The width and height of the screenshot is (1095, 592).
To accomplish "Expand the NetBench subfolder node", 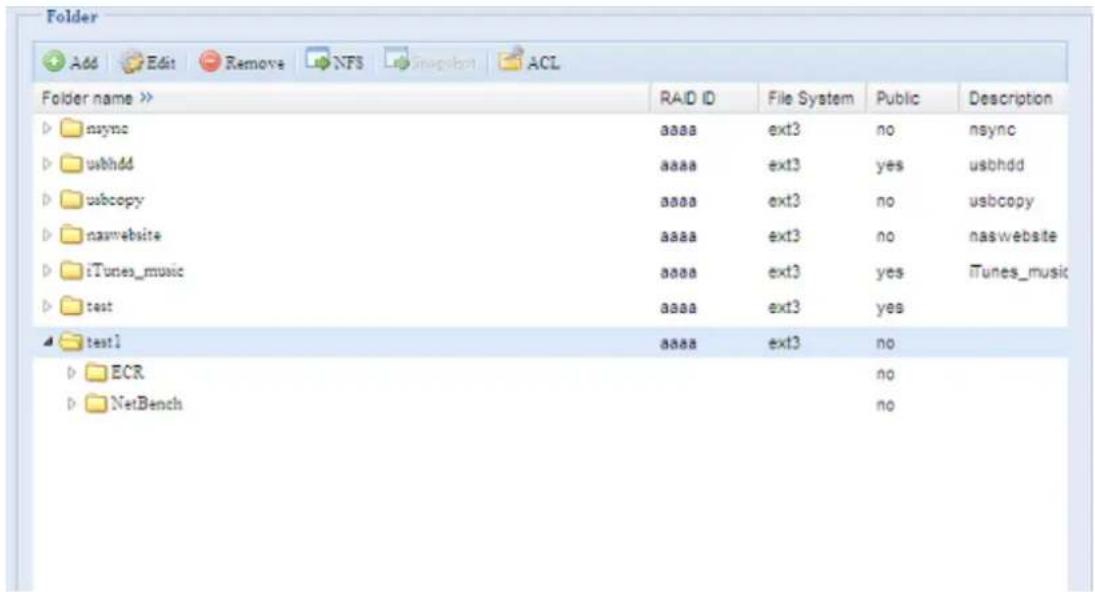I will click(x=71, y=404).
